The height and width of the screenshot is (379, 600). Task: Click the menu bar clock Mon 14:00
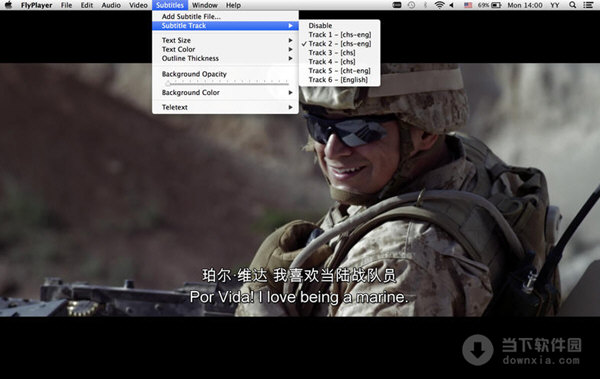pos(525,5)
